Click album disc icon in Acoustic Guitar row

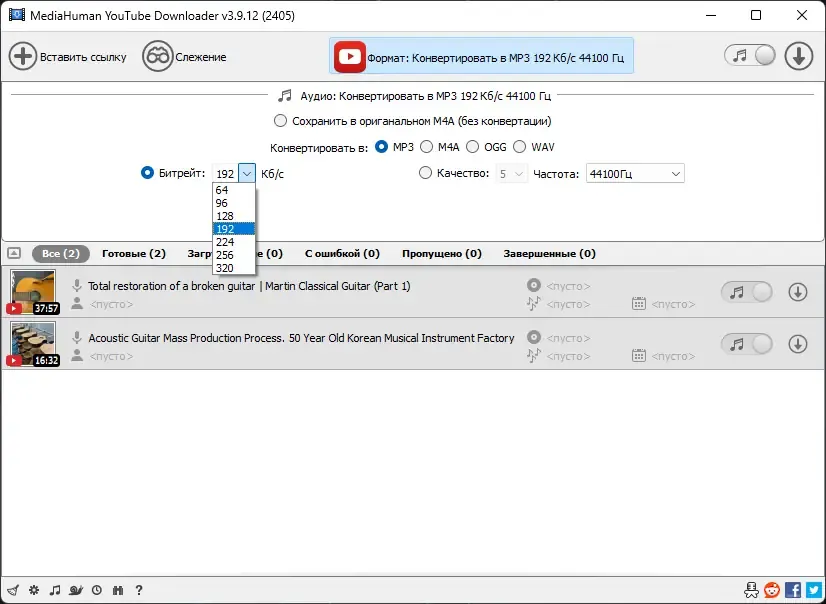click(x=534, y=338)
